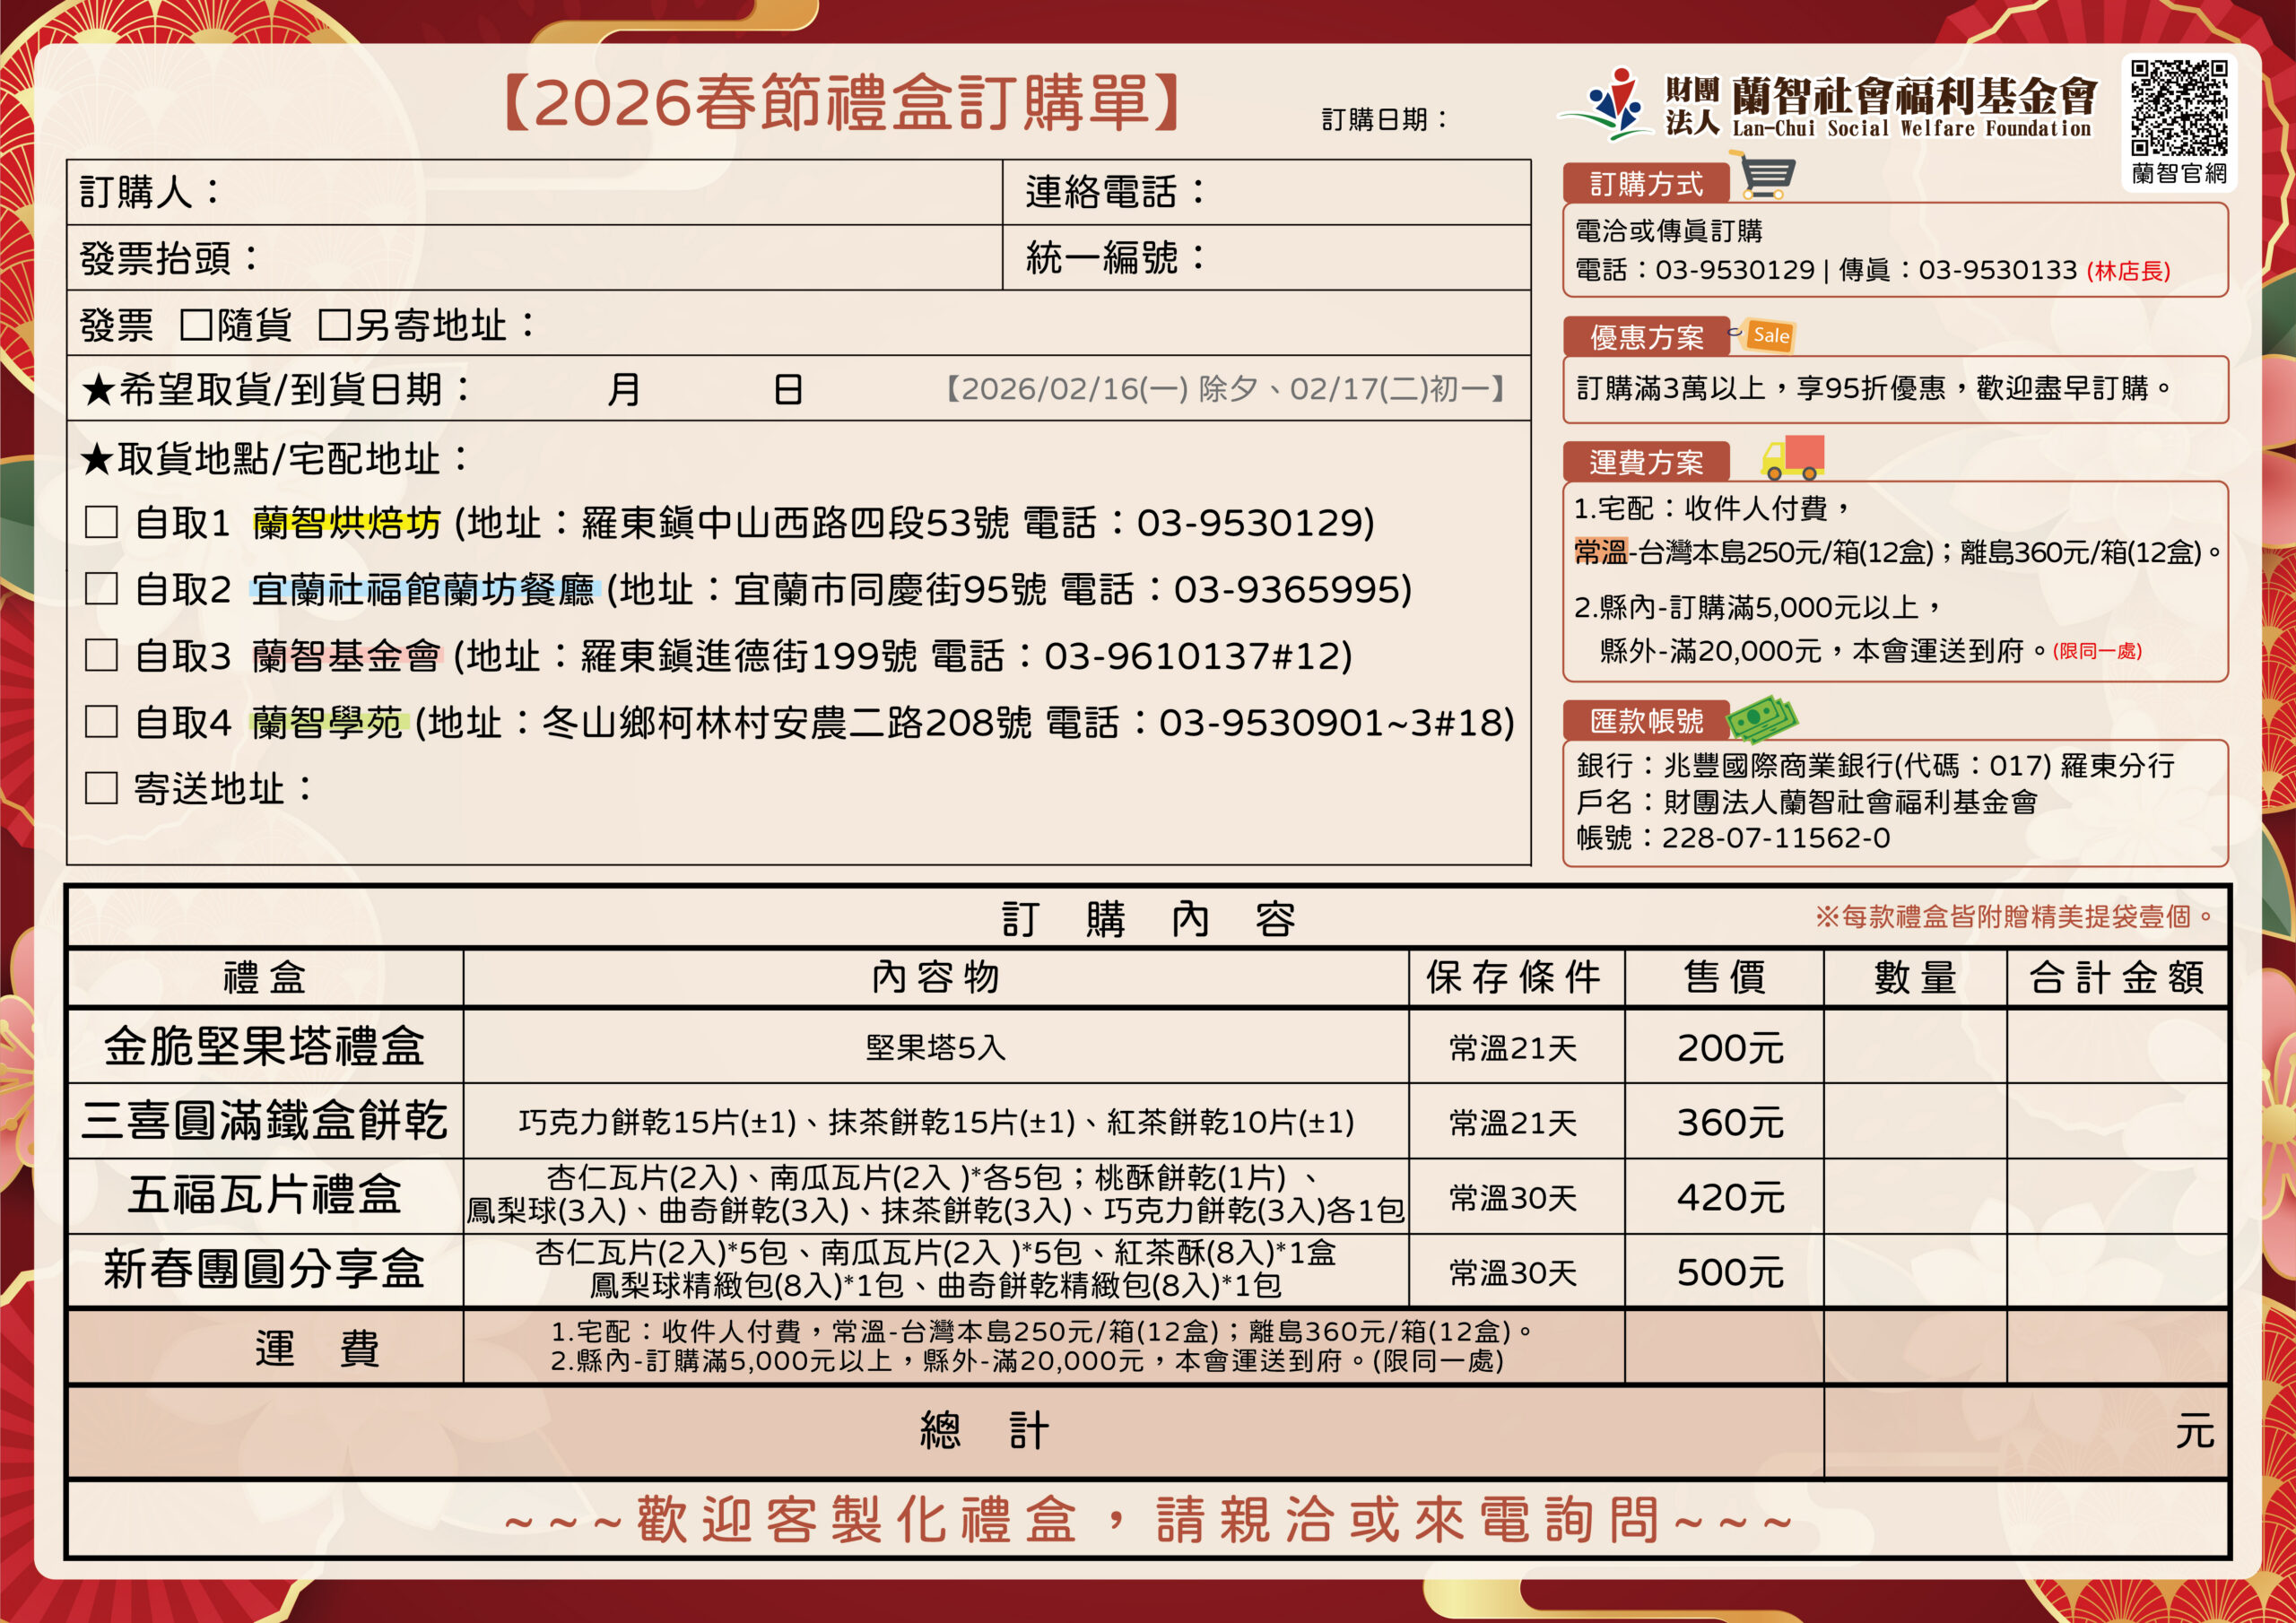Check the 寄送地址 delivery checkbox
Image resolution: width=2296 pixels, height=1623 pixels.
[x=101, y=788]
